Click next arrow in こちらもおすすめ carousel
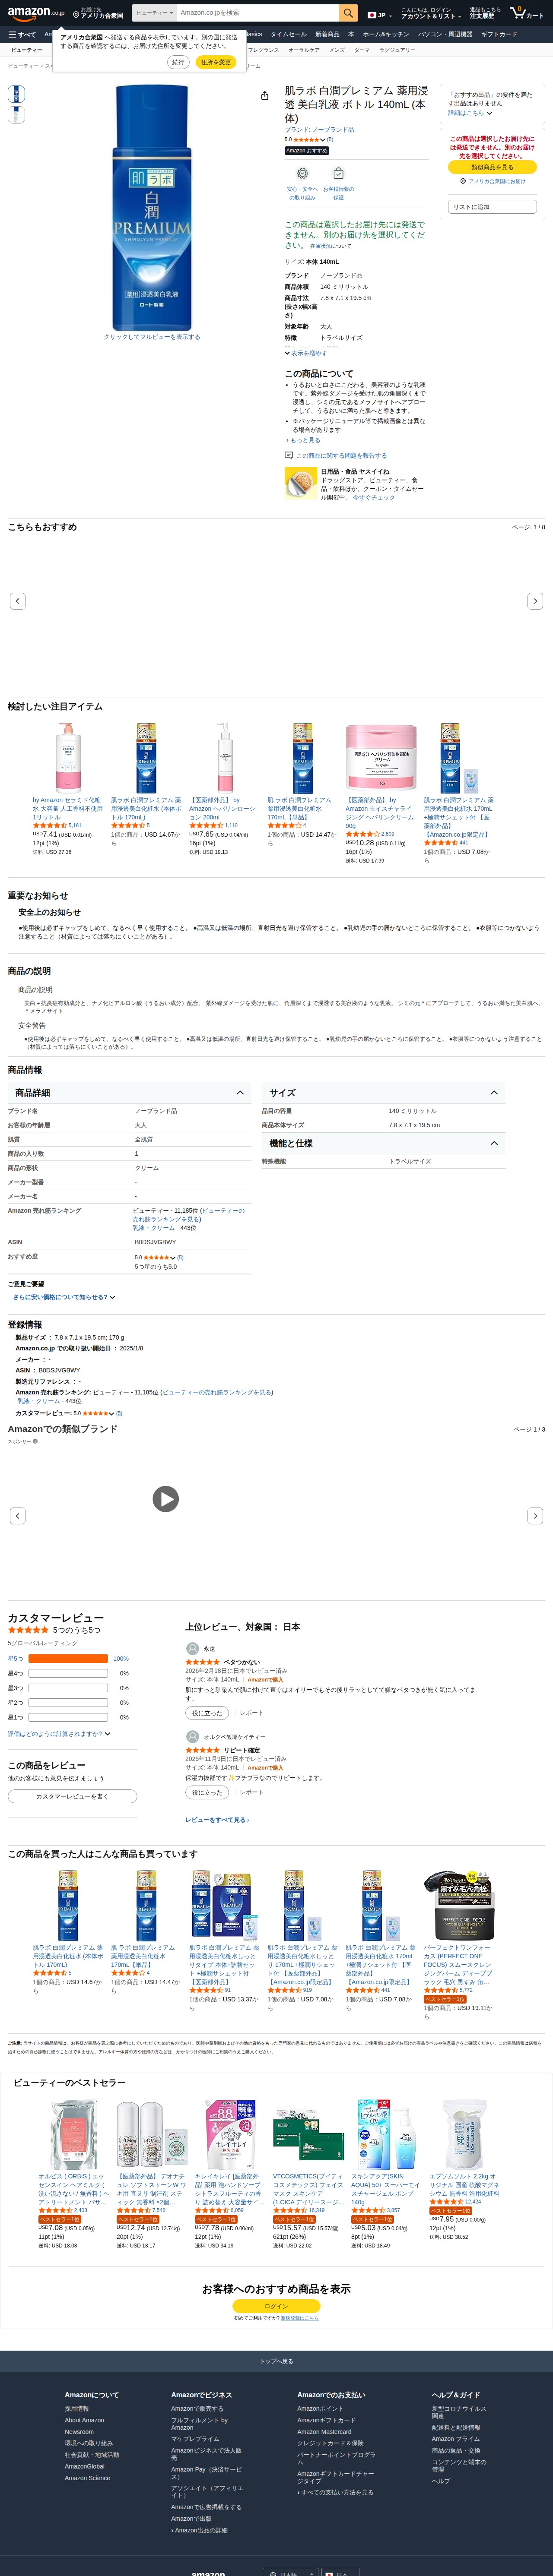Screen dimensions: 553x2576 535,601
